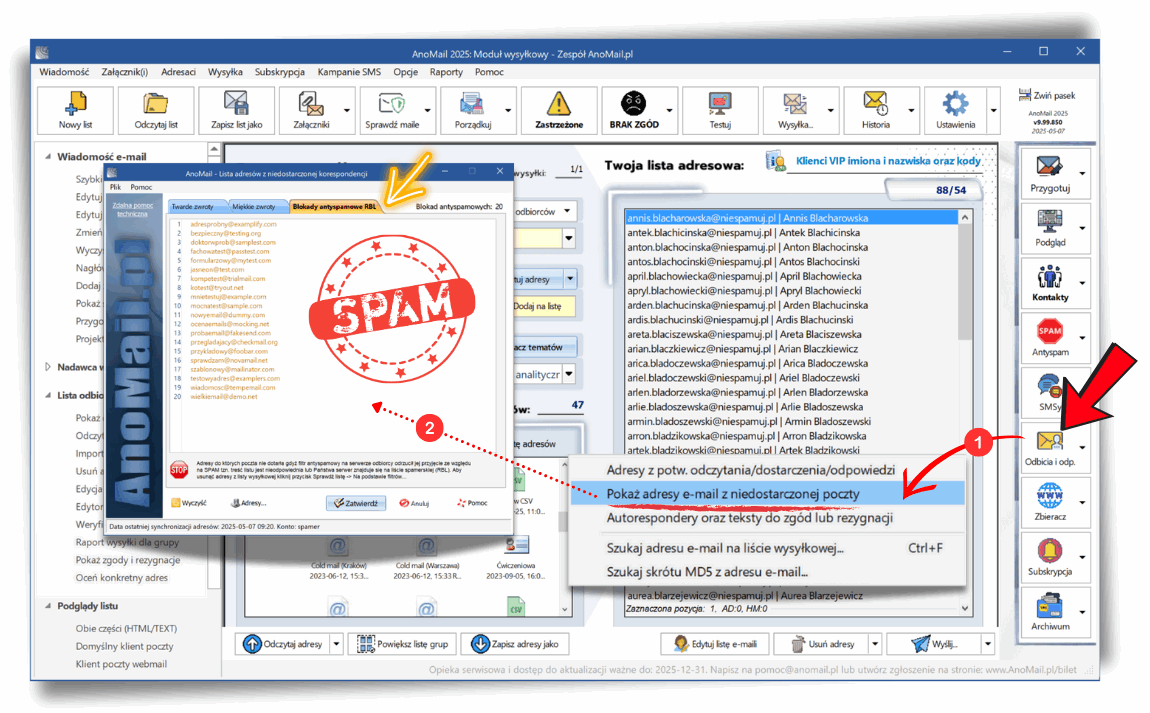Viewport: 1150px width, 713px height.
Task: Collapse the toolbar with Zwiń pasek
Action: coord(1047,95)
